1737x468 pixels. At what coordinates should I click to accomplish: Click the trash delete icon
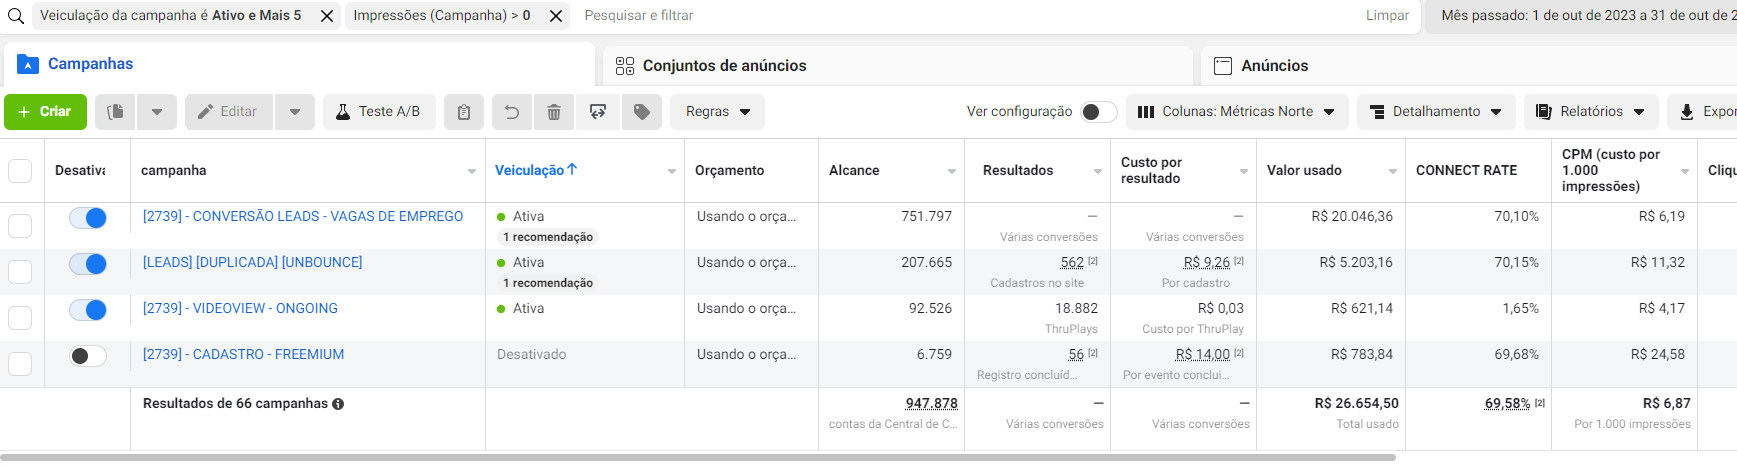(x=554, y=112)
